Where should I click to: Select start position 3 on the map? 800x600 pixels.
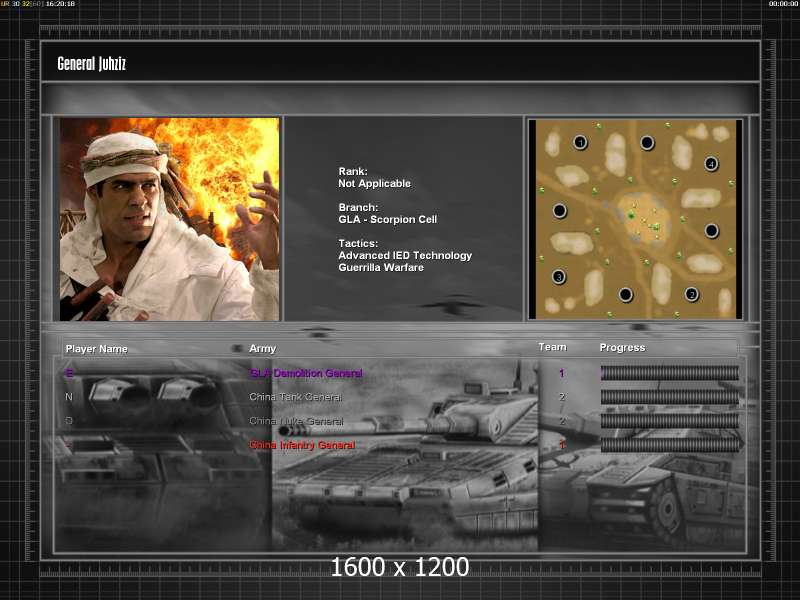point(559,277)
